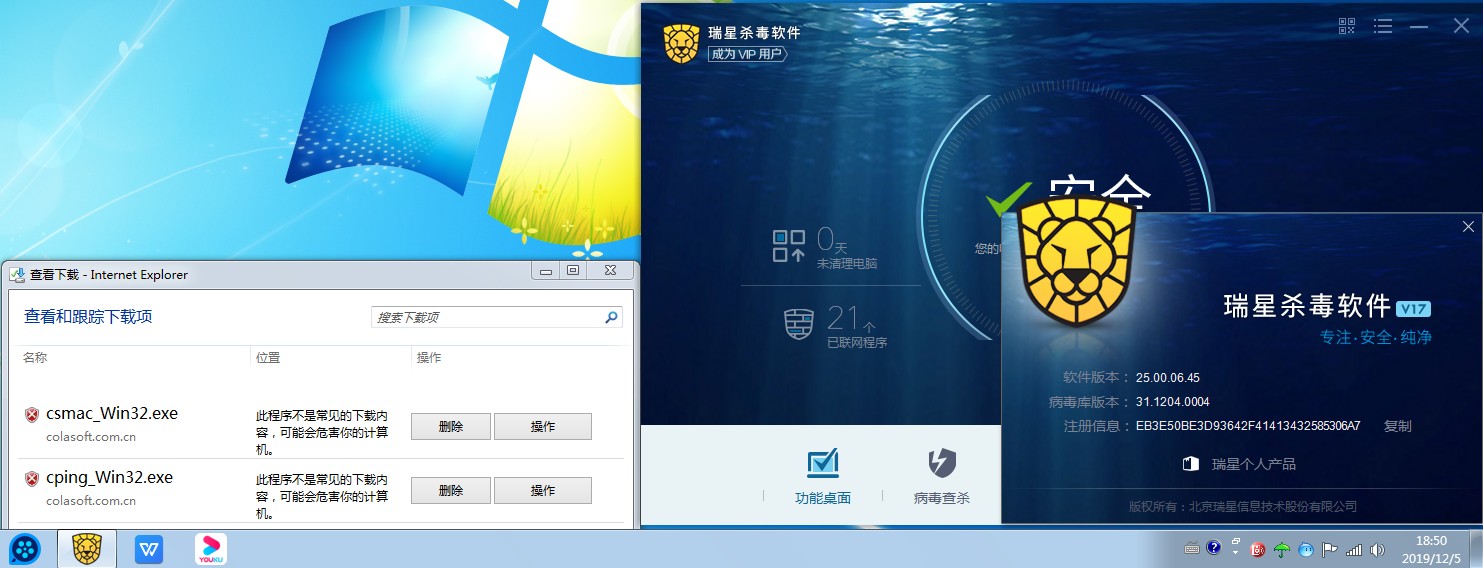1483x568 pixels.
Task: Click the csmac_Win32.exe file name
Action: tap(112, 413)
